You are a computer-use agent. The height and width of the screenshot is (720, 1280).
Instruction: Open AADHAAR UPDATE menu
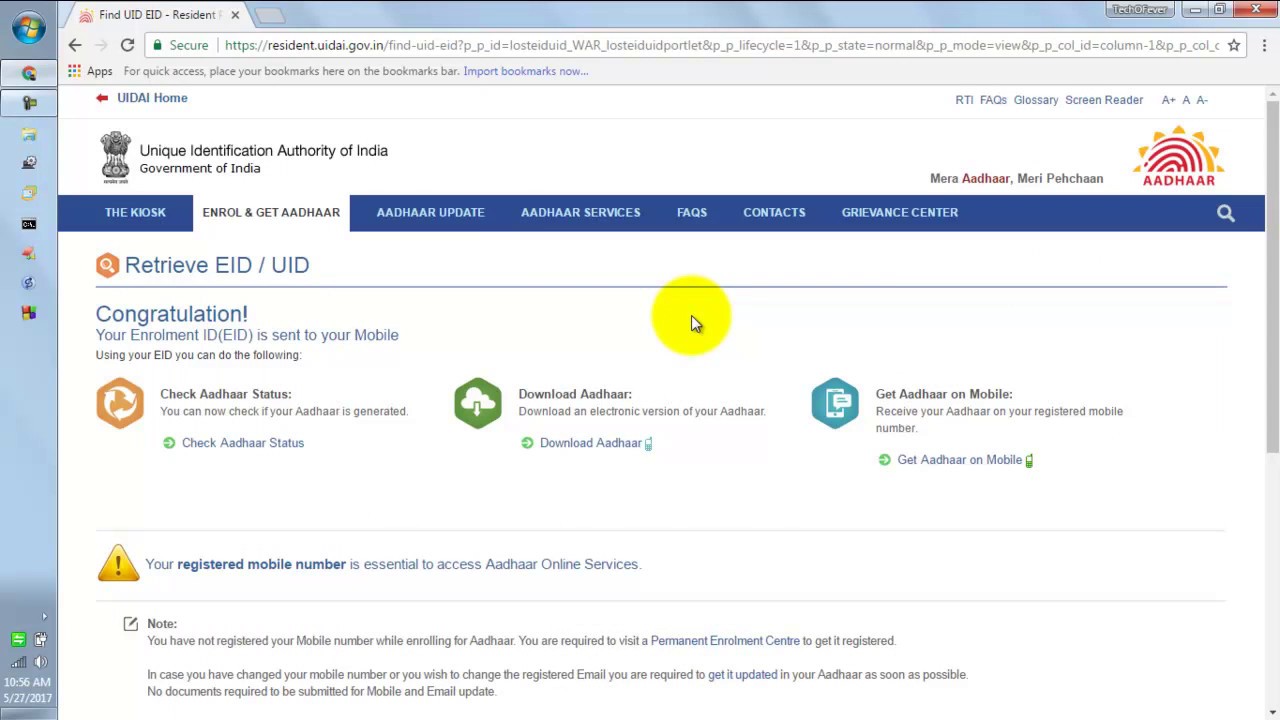pos(430,213)
